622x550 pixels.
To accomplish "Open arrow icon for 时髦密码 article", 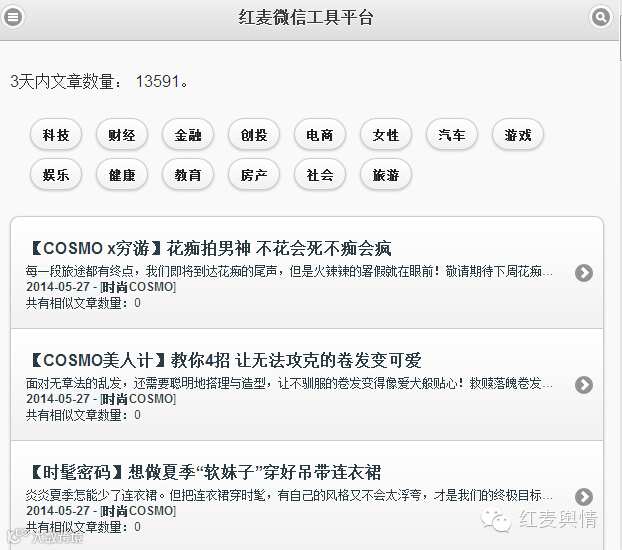I will (584, 497).
